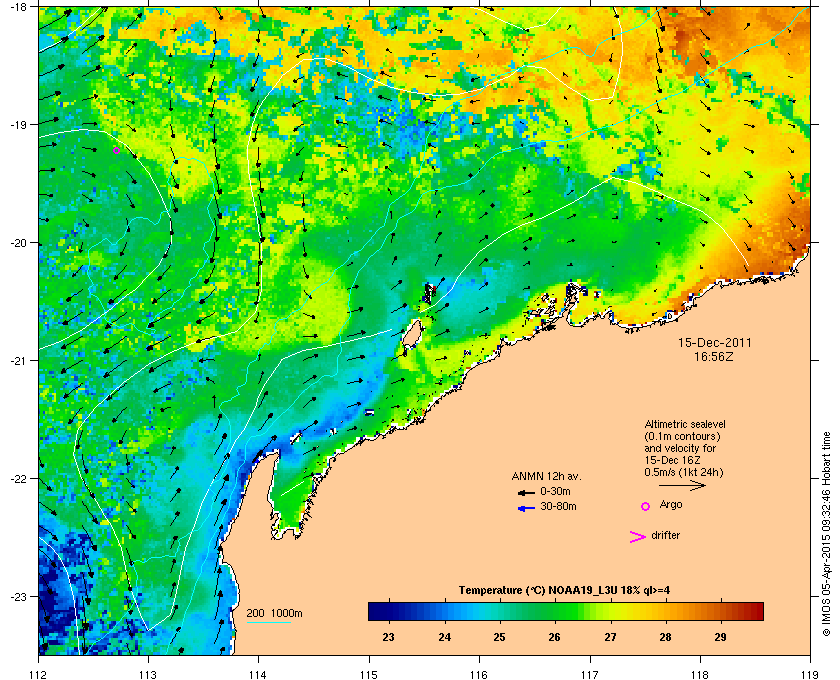
Task: Click the green 26°C section of colorbar
Action: [554, 611]
